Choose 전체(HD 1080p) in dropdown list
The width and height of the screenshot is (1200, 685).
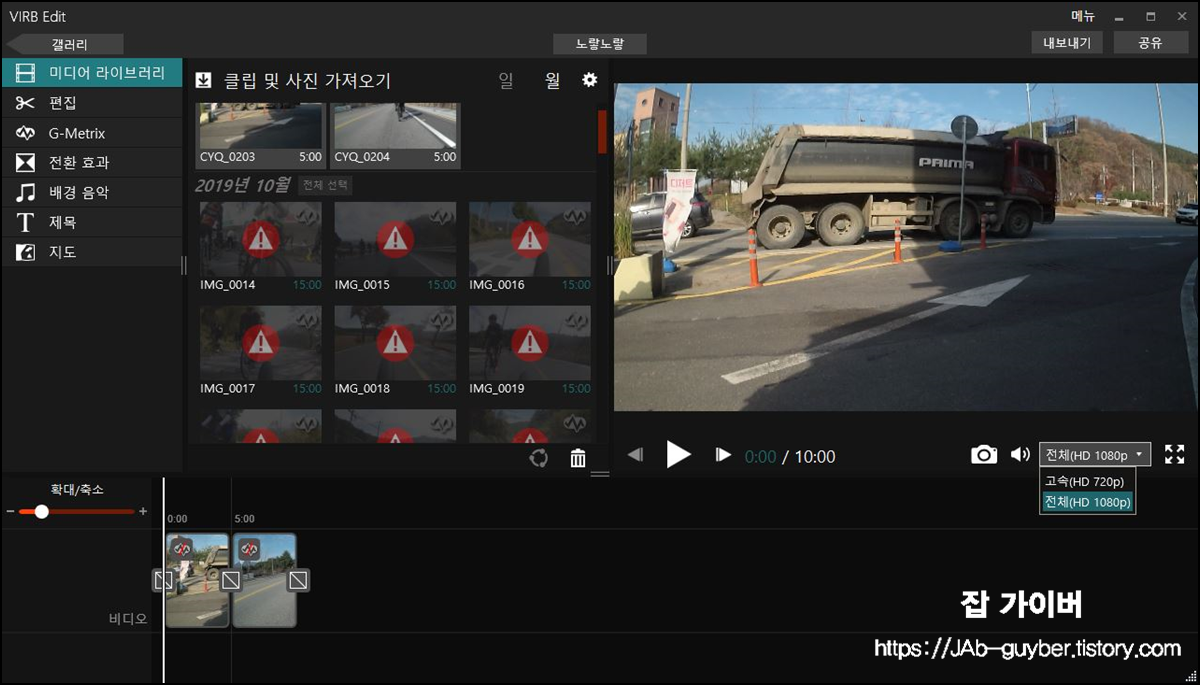(x=1087, y=502)
